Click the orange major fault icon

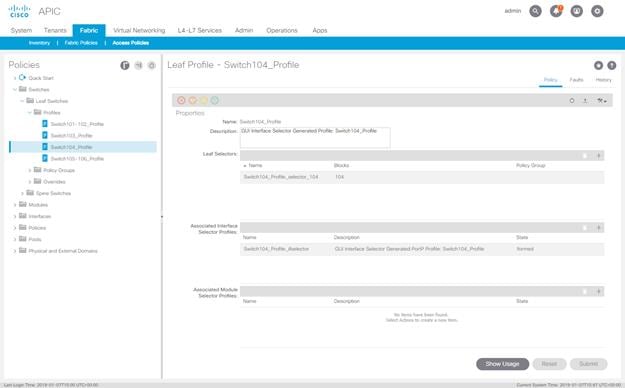click(193, 100)
